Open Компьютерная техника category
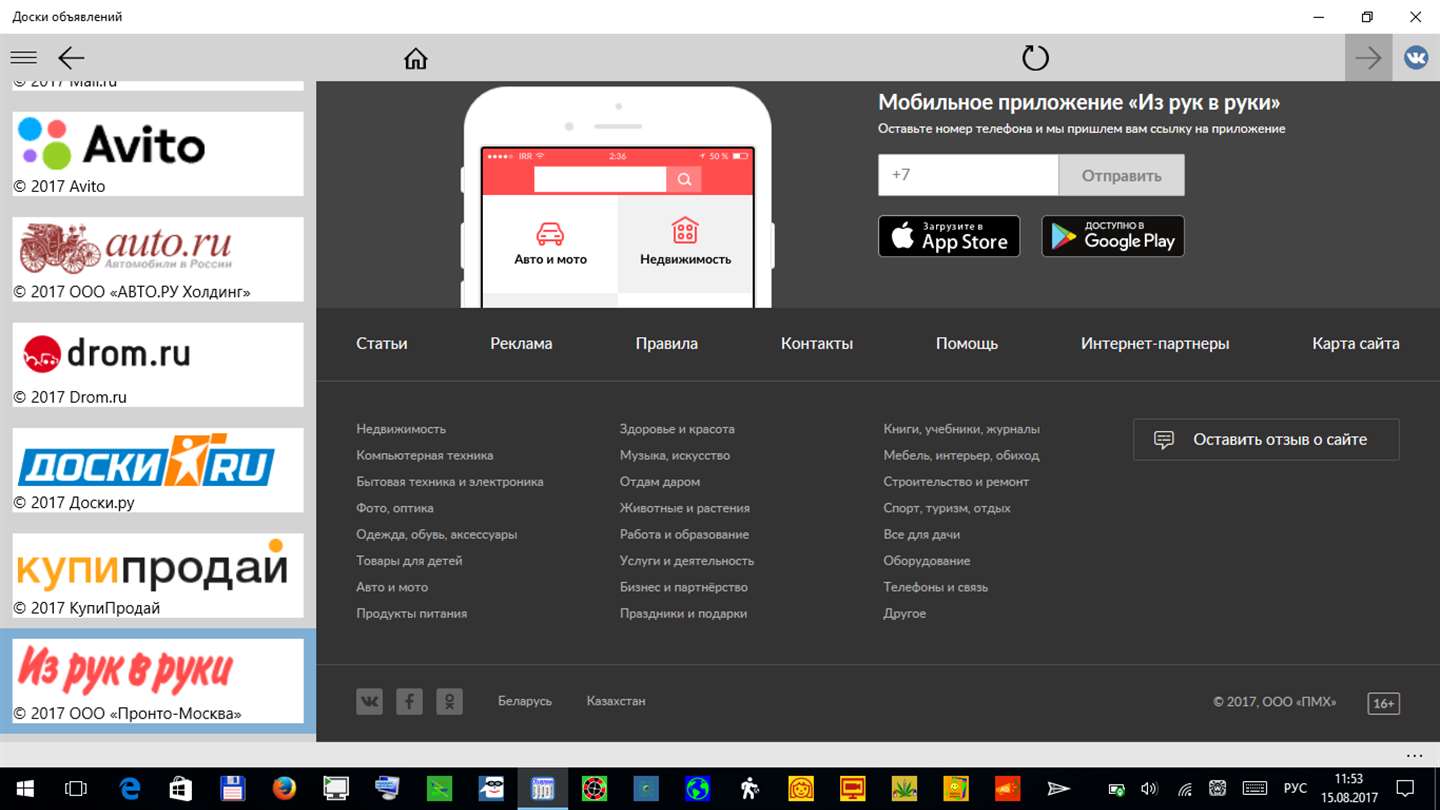Image resolution: width=1440 pixels, height=810 pixels. (425, 455)
